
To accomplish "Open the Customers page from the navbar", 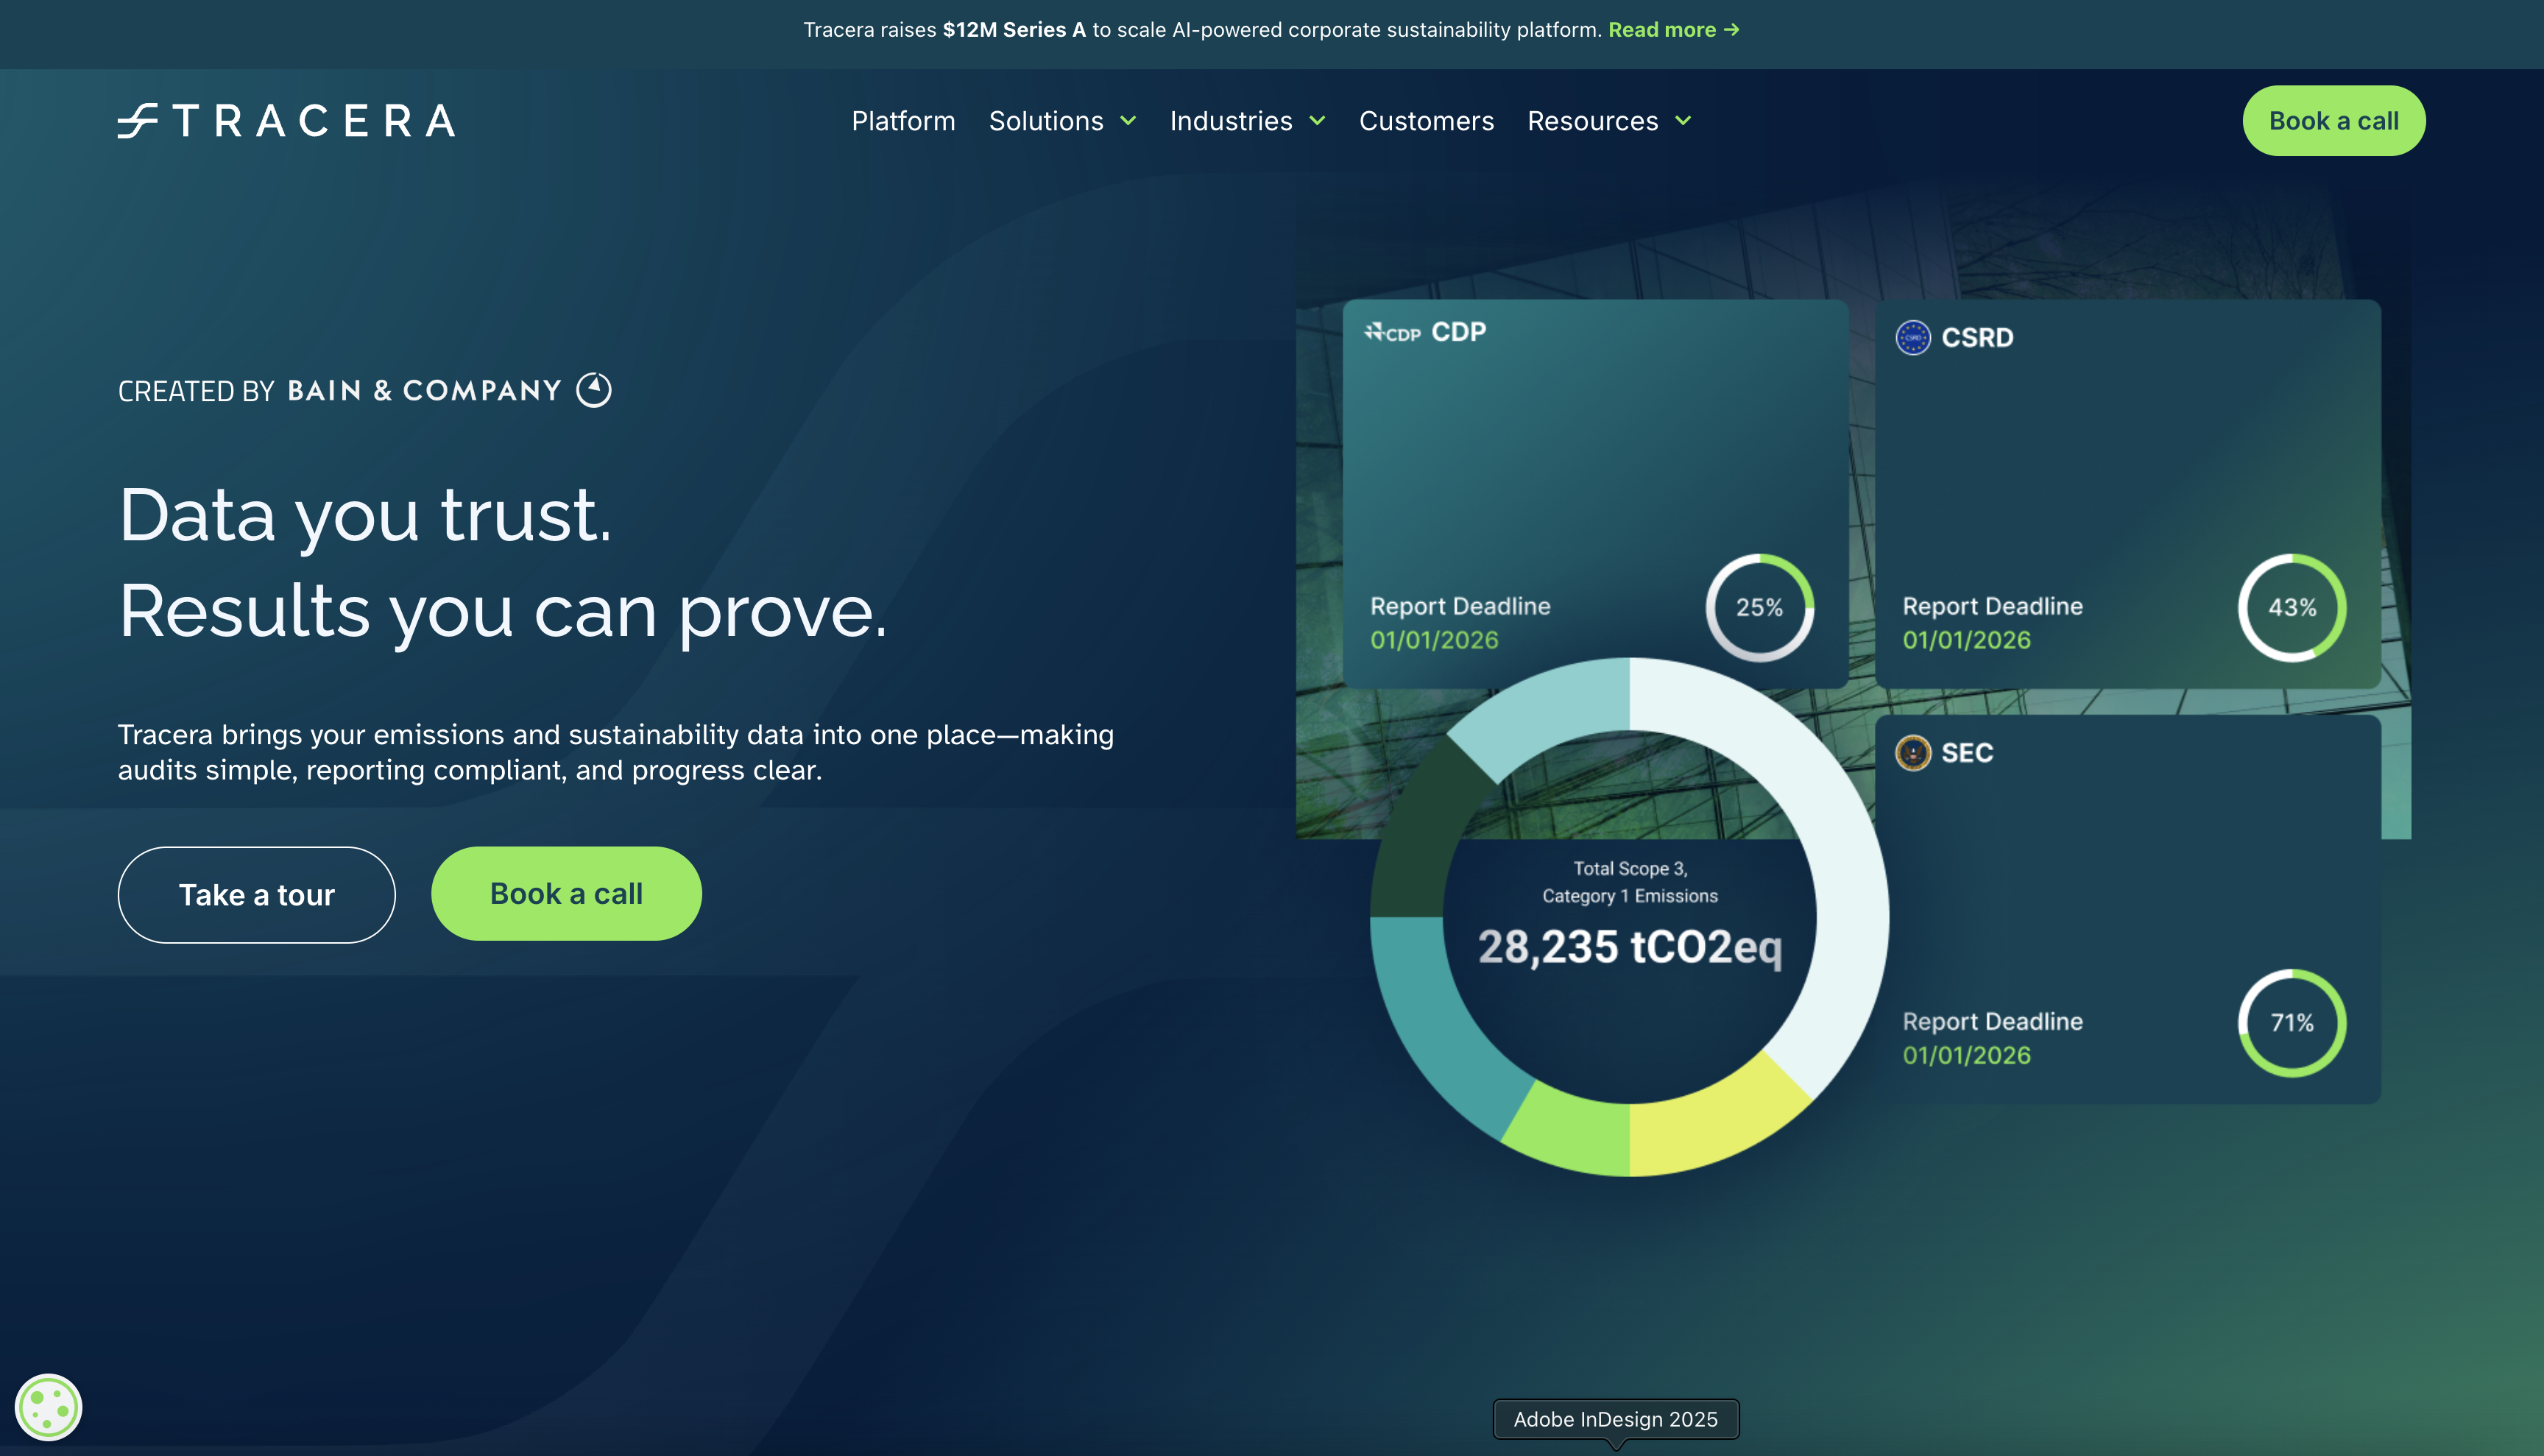I will pyautogui.click(x=1426, y=121).
